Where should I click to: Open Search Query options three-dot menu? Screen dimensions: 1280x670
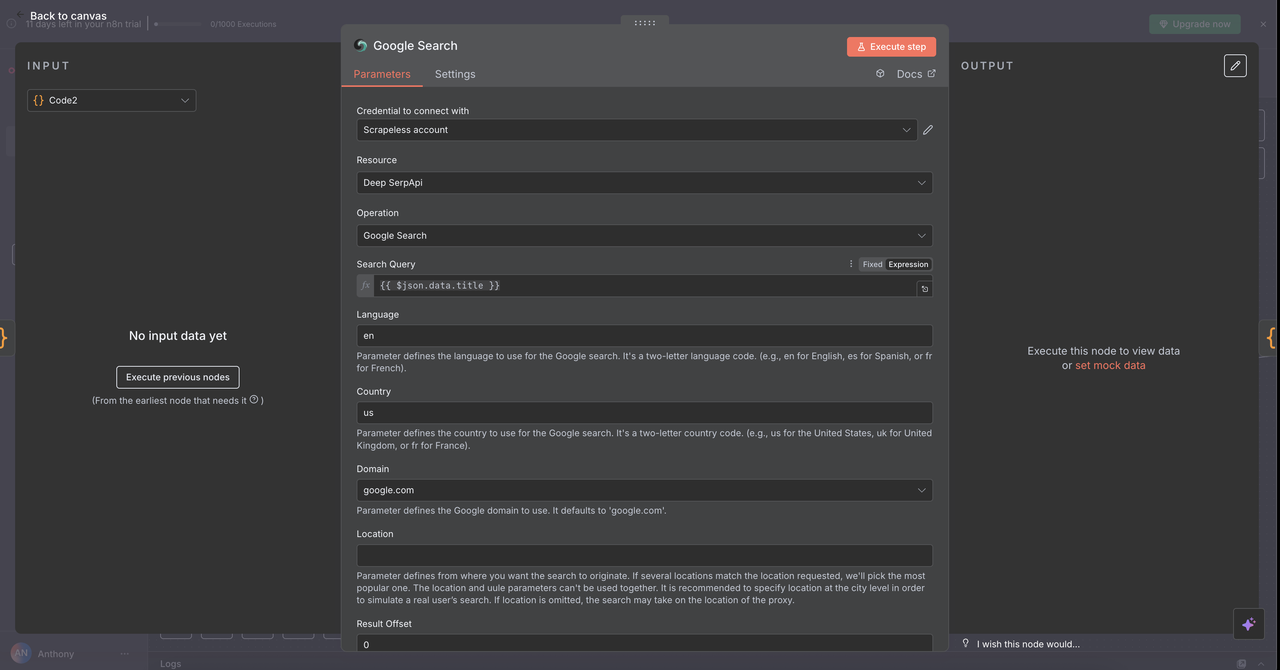coord(851,264)
